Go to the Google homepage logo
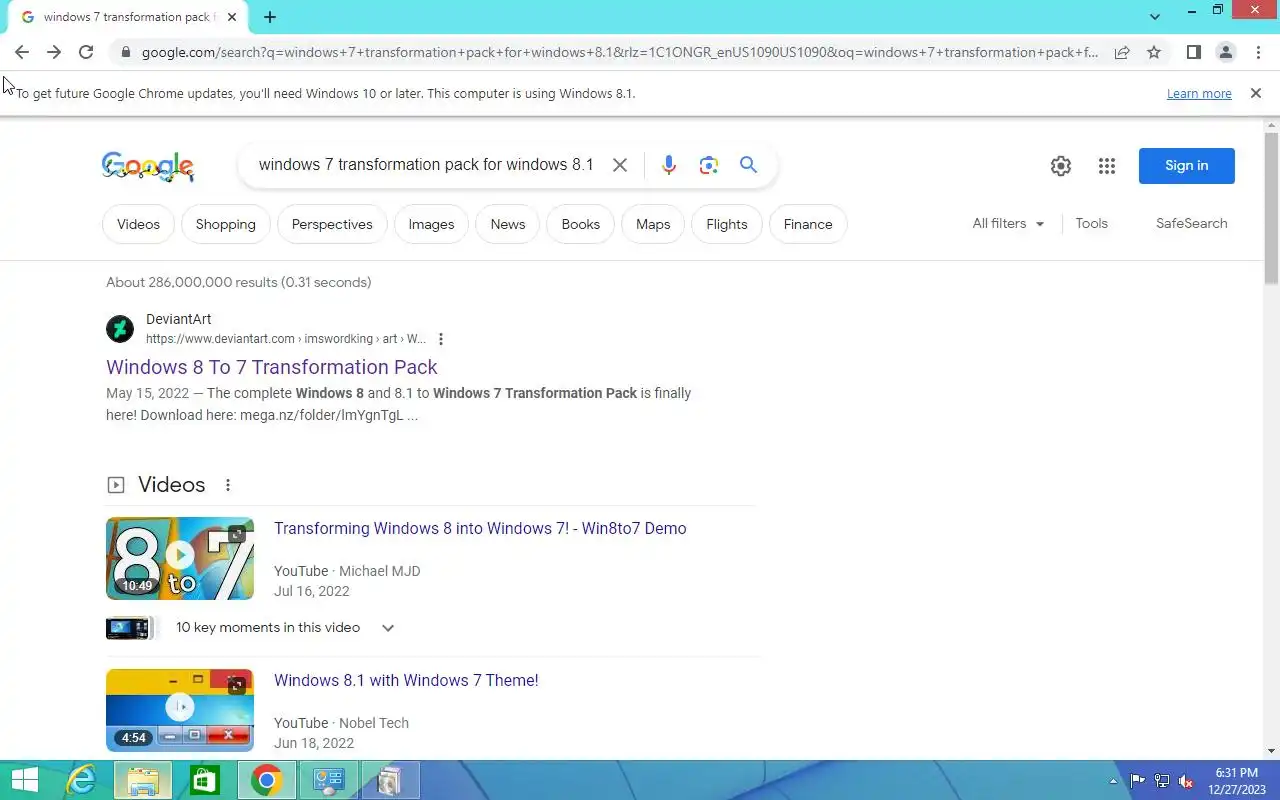 [x=148, y=166]
